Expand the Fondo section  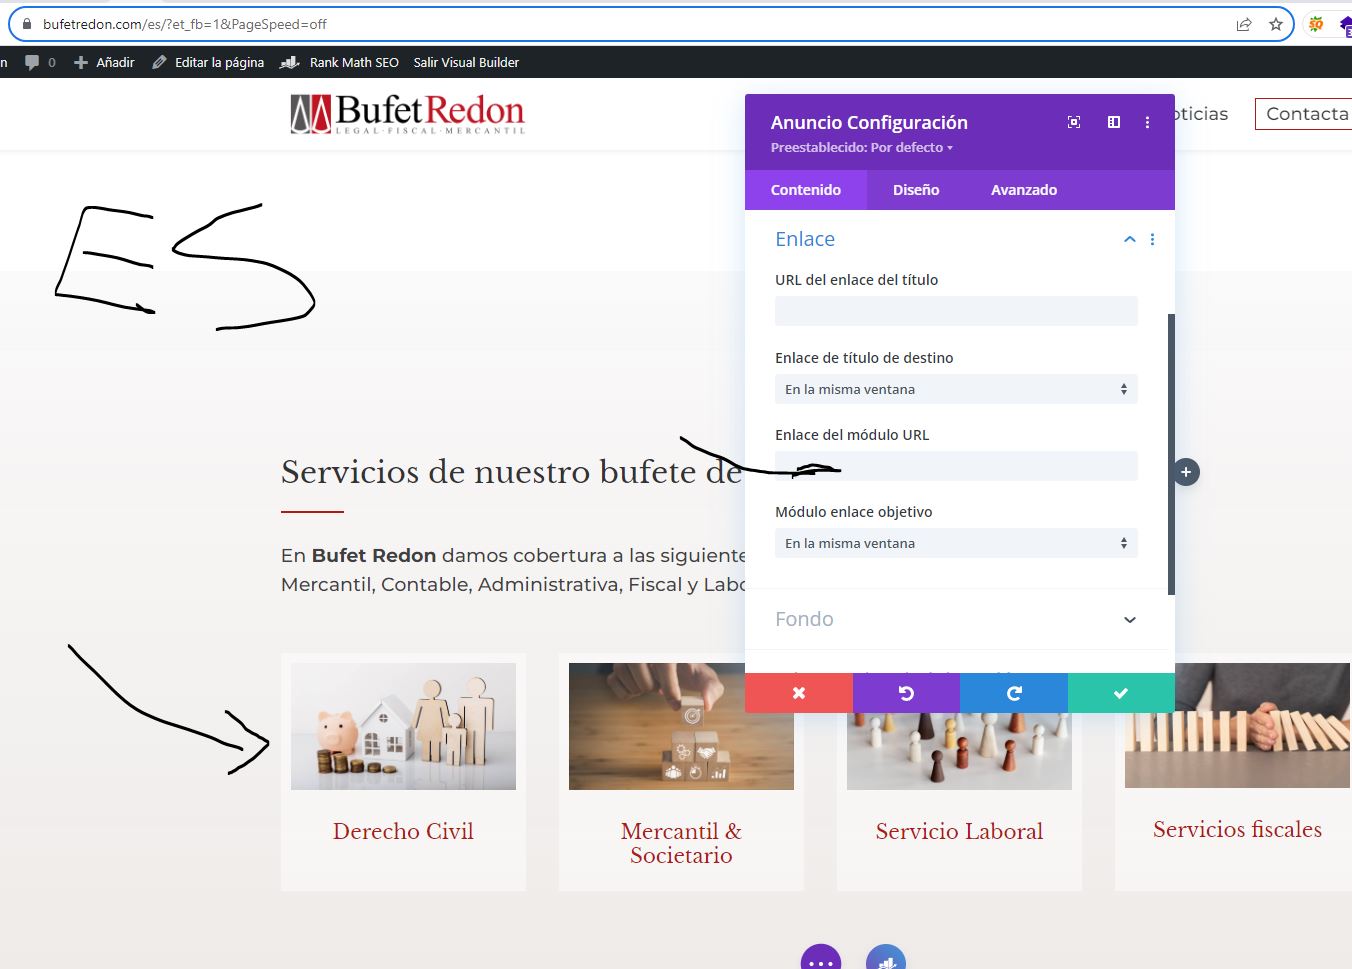pos(1130,620)
